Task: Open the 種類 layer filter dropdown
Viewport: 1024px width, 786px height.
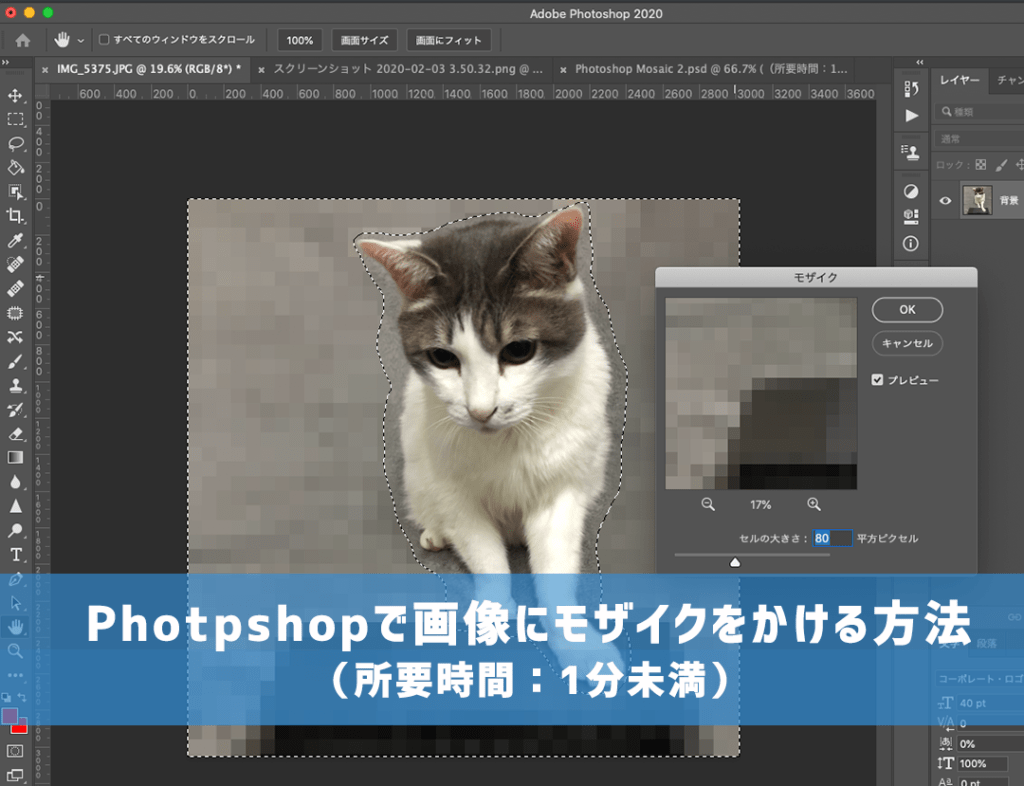Action: pyautogui.click(x=980, y=112)
